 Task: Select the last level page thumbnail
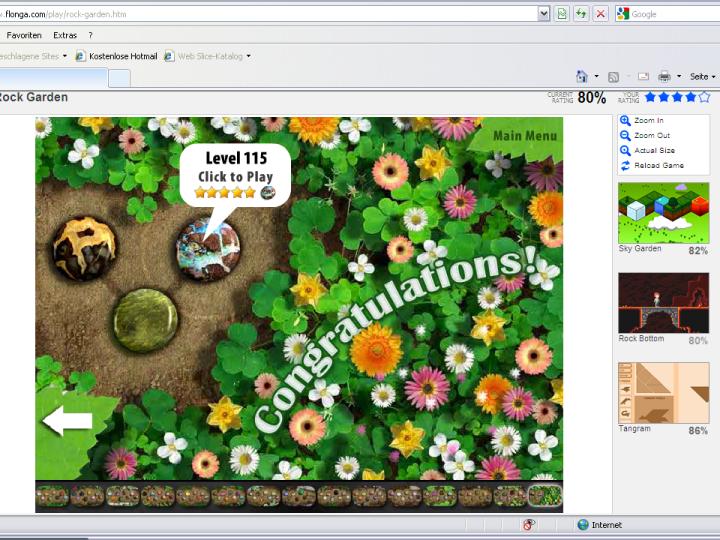545,496
